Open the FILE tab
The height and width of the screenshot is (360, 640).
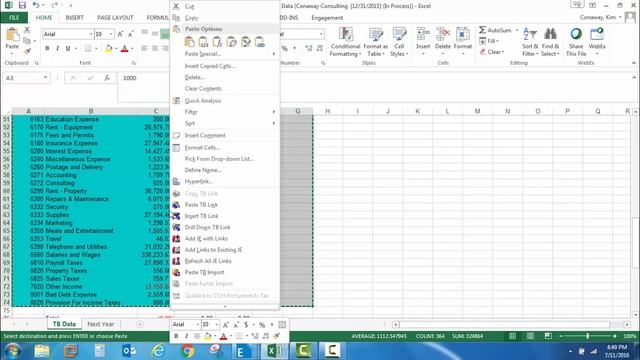point(14,18)
